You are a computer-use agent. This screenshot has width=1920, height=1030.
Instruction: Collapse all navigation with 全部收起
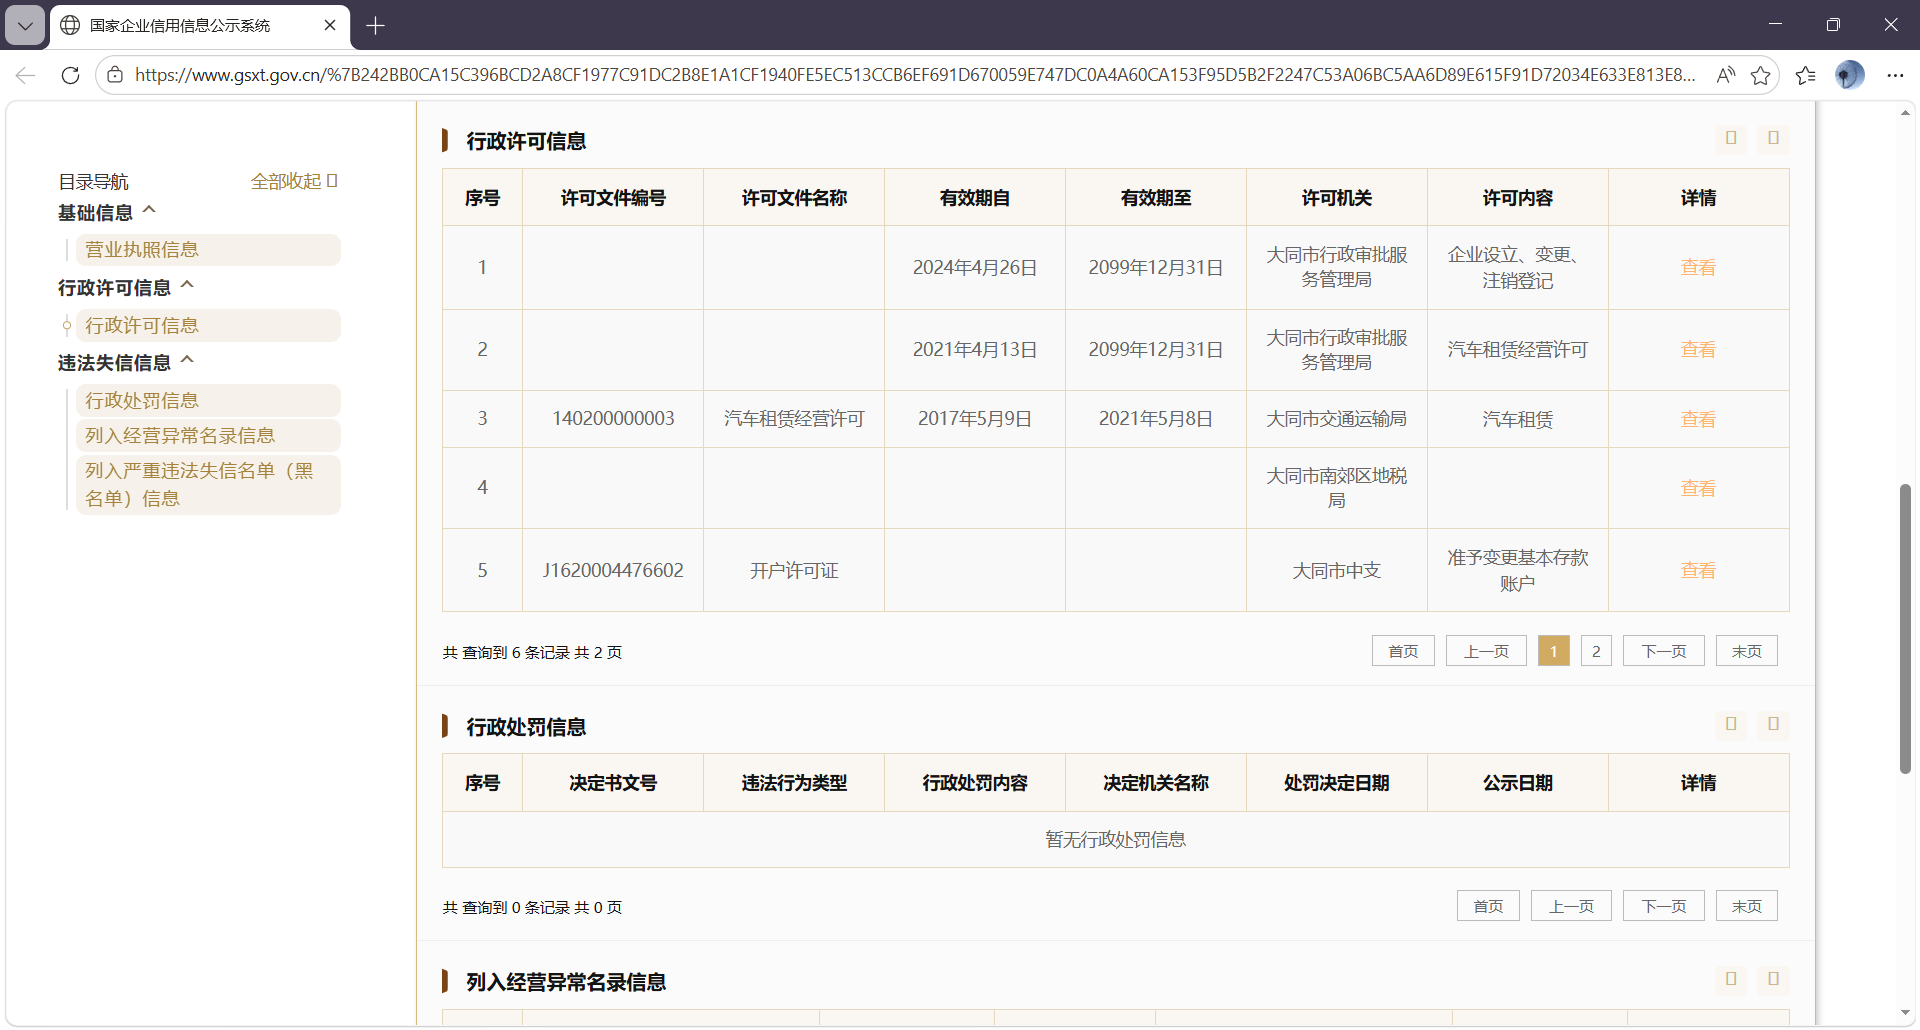[x=294, y=181]
